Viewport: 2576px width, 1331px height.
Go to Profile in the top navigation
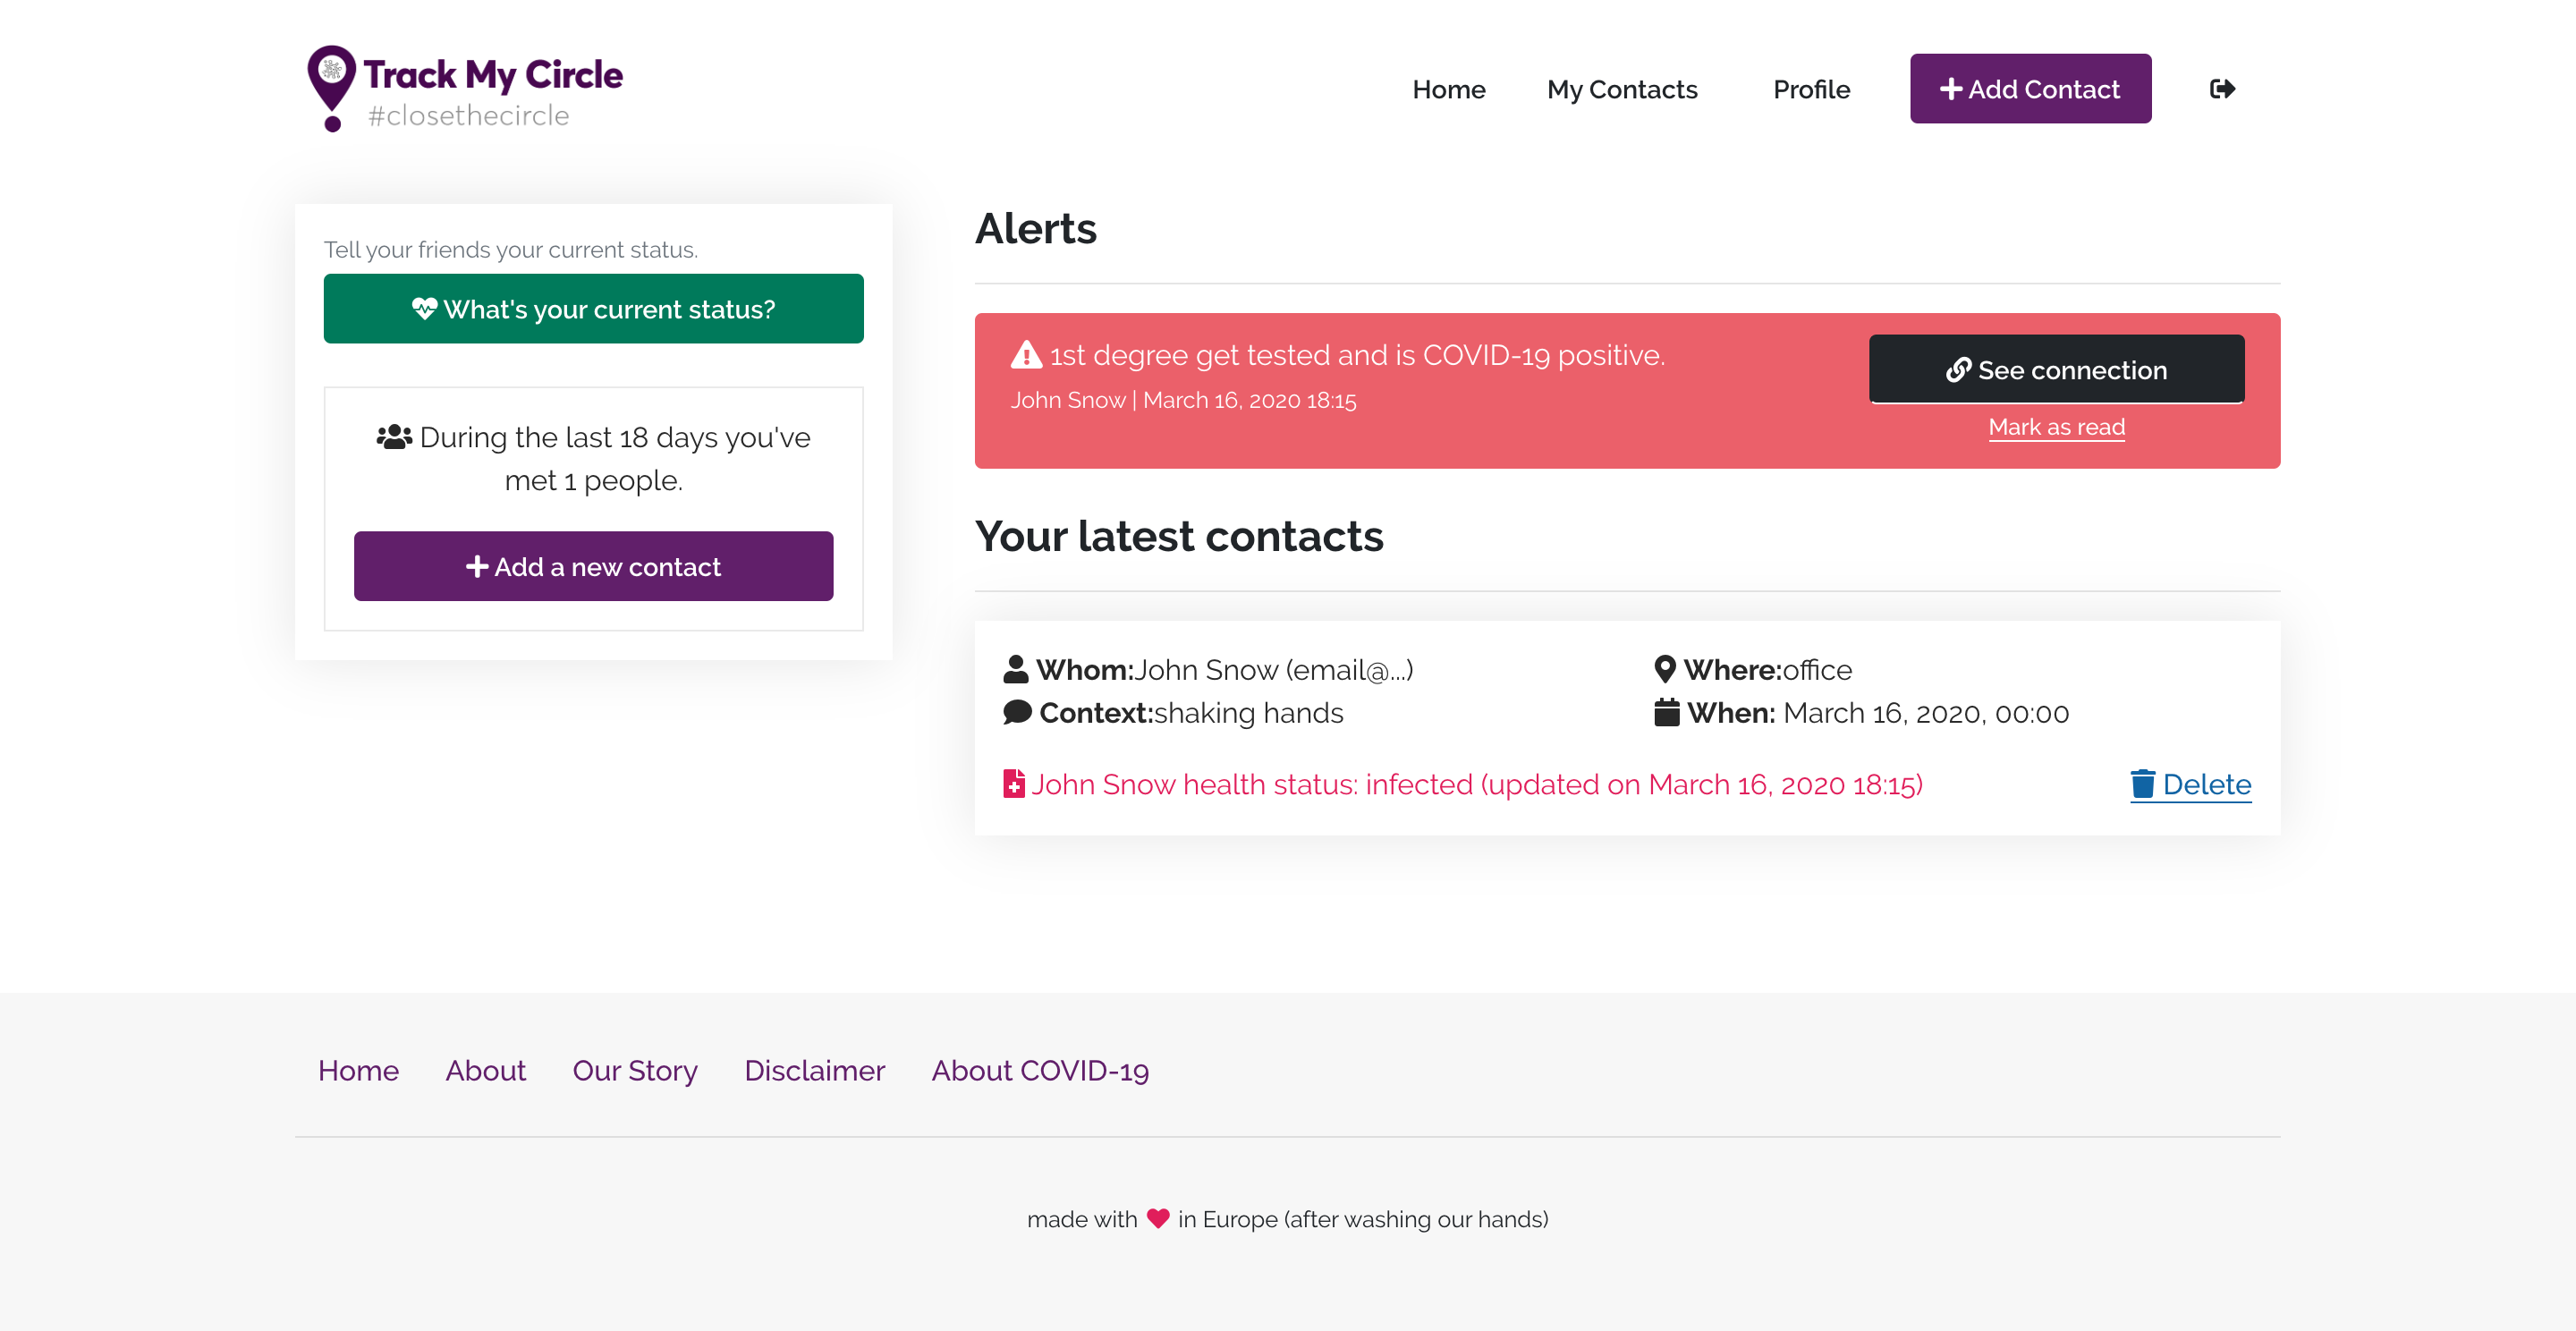pyautogui.click(x=1811, y=89)
